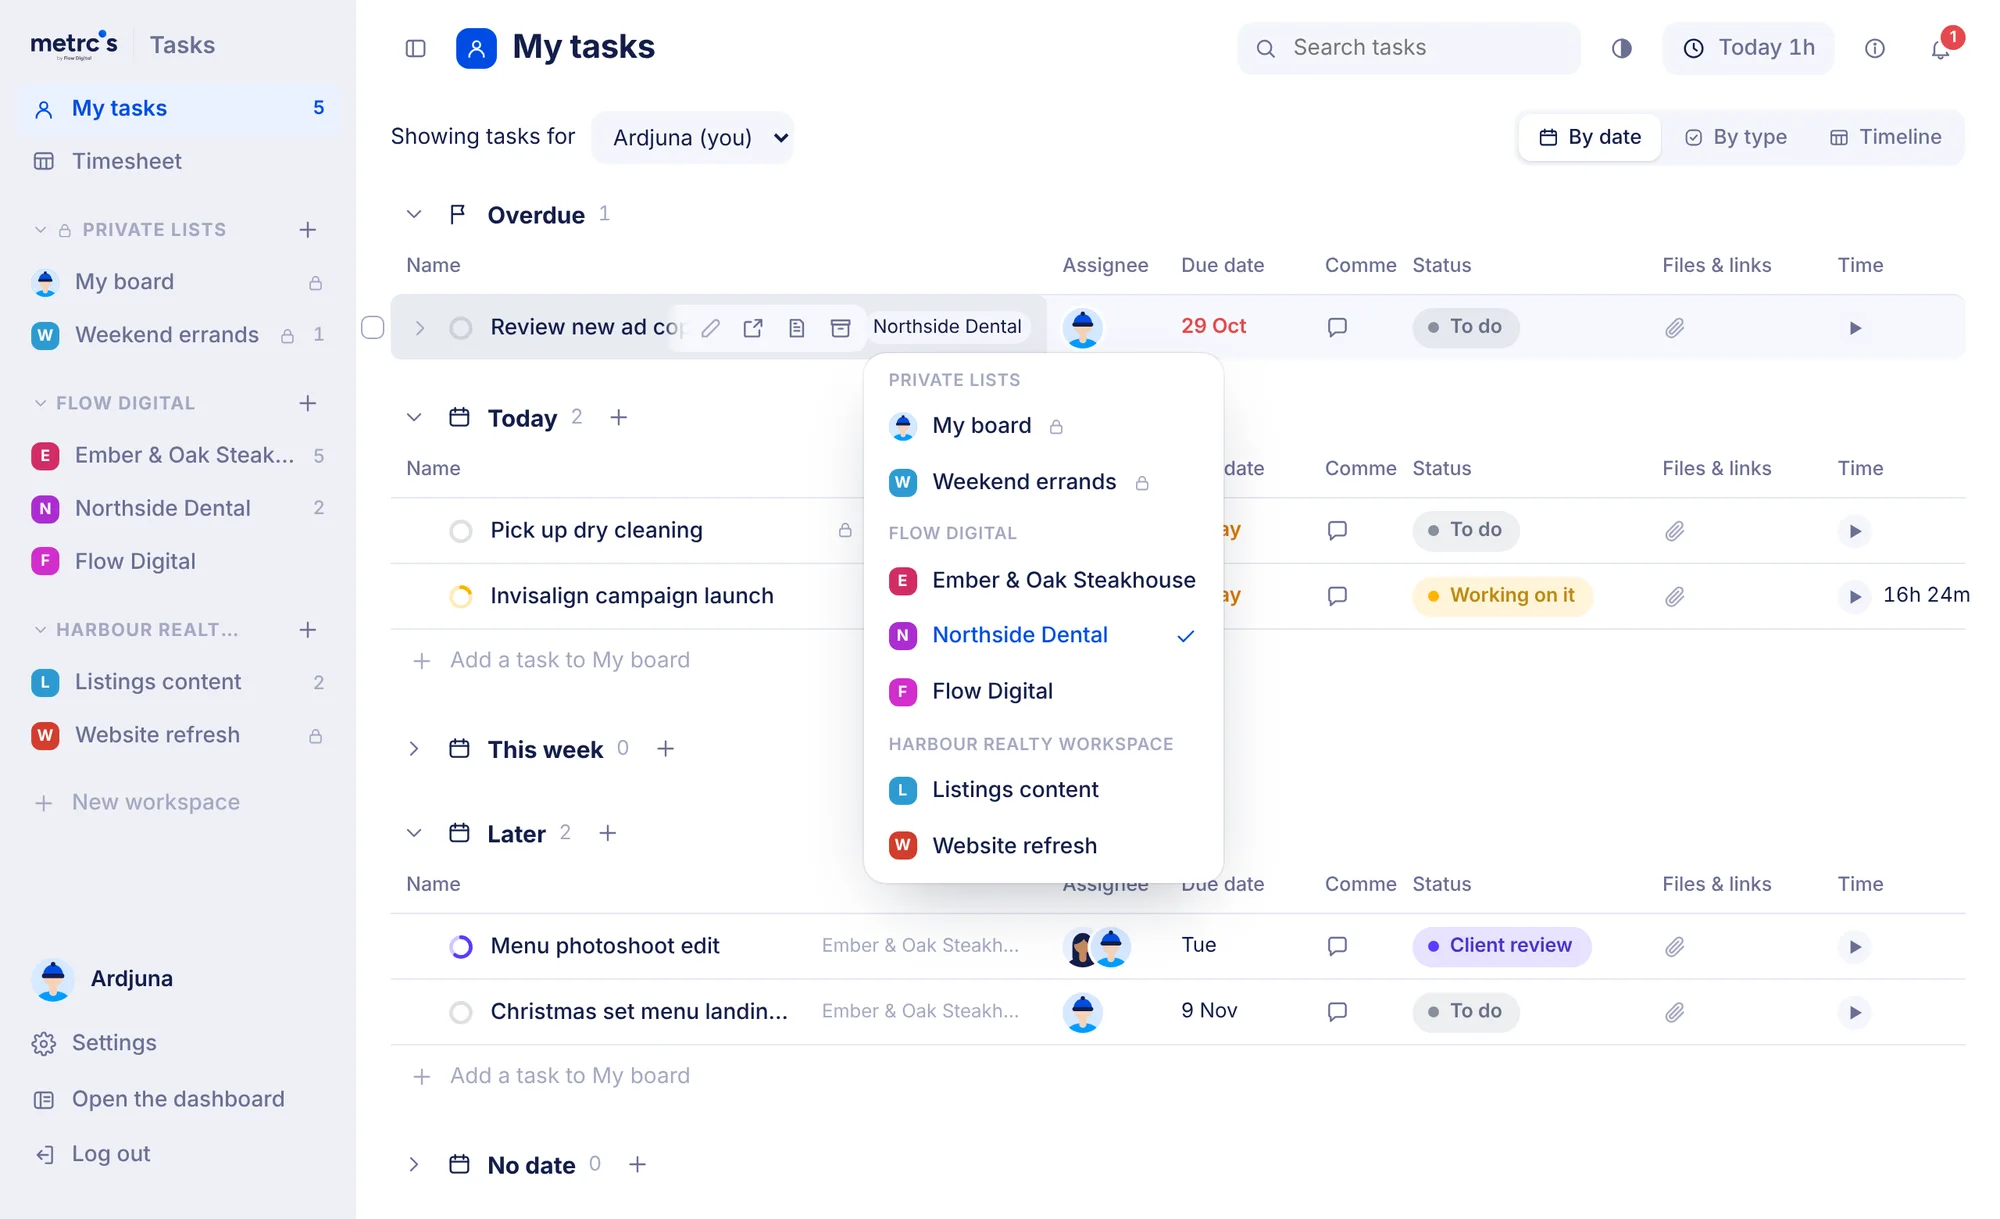Attach a file to Invisalign campaign launch
Image resolution: width=2000 pixels, height=1219 pixels.
click(1675, 597)
